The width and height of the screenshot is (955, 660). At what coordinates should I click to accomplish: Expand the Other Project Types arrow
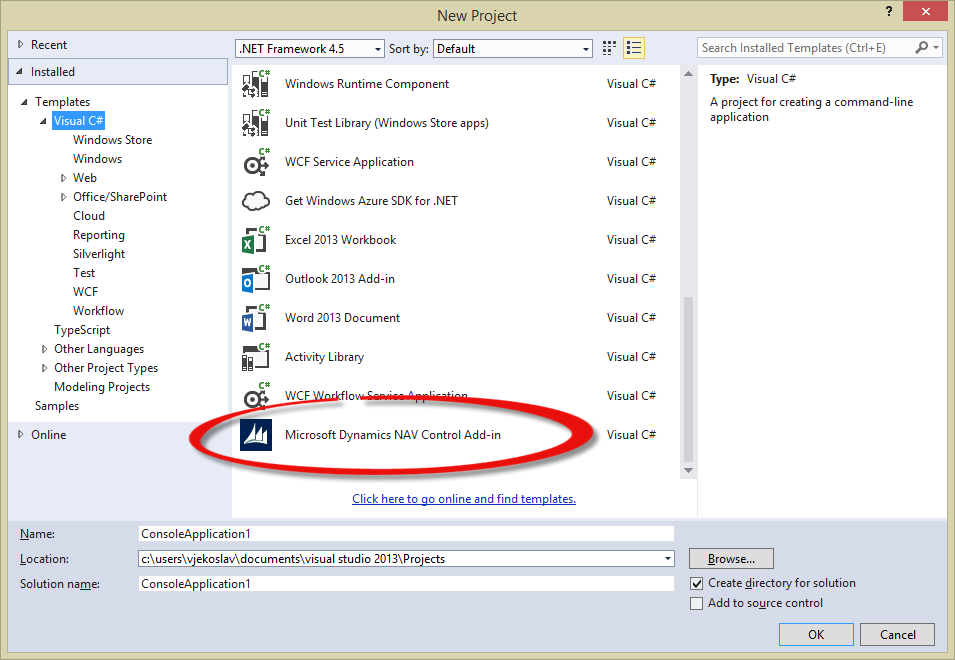pyautogui.click(x=44, y=368)
